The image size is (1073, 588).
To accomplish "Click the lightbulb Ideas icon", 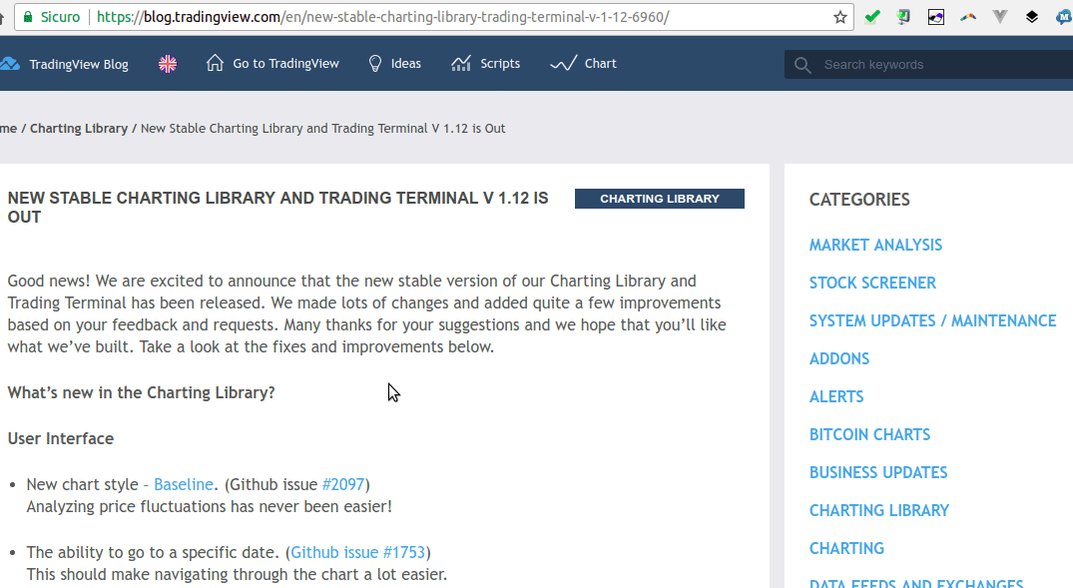I will 375,64.
